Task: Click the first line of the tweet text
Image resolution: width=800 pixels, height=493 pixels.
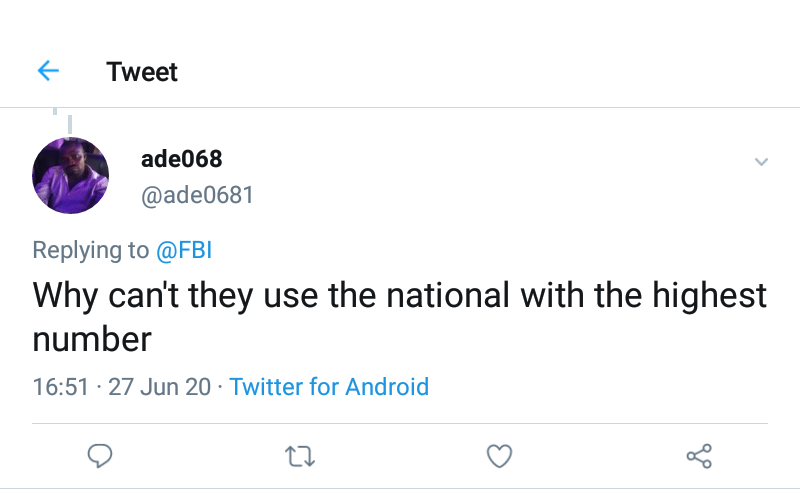Action: pyautogui.click(x=400, y=296)
